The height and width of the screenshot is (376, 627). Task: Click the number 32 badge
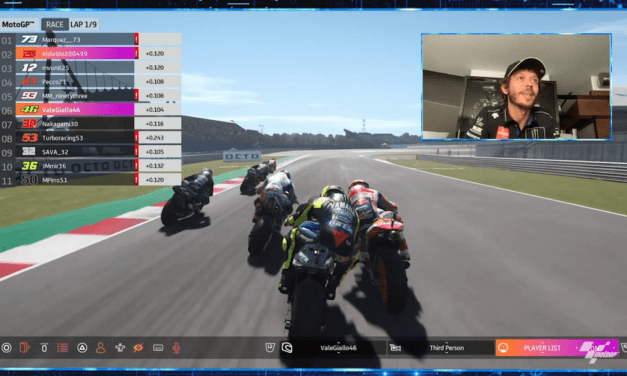coord(28,152)
